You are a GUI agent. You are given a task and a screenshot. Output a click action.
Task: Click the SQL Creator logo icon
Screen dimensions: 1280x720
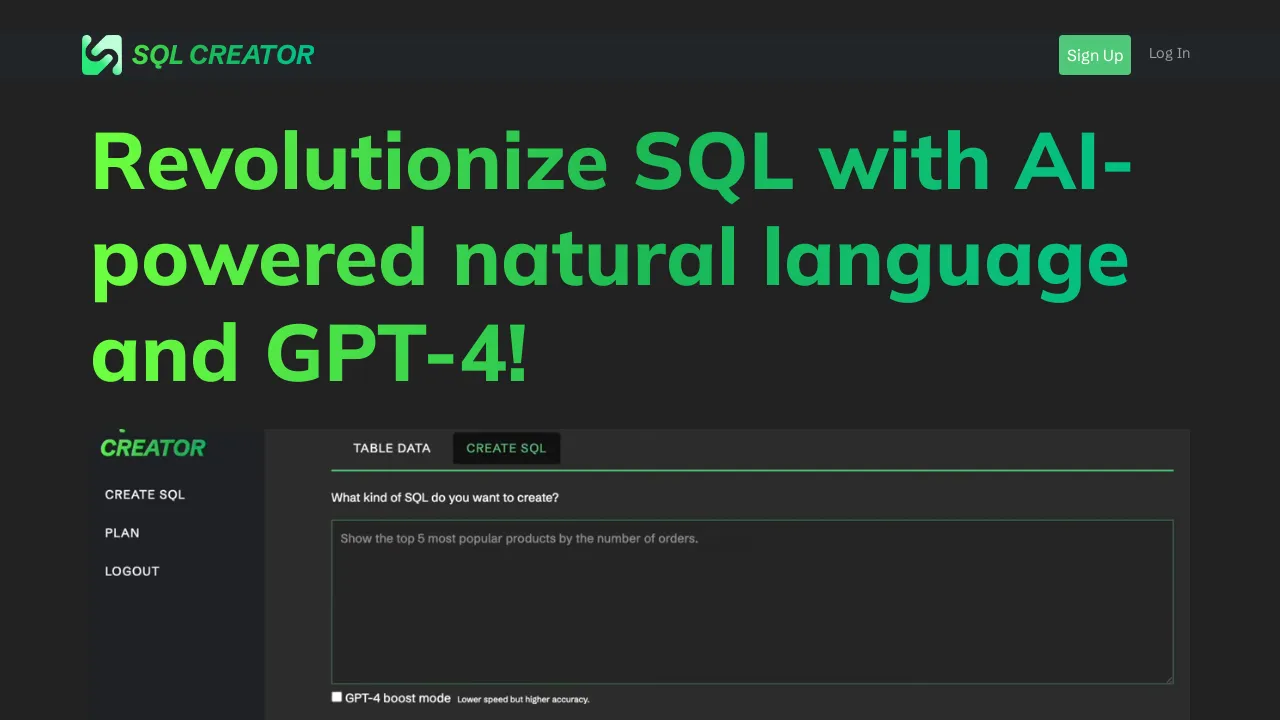[x=101, y=55]
